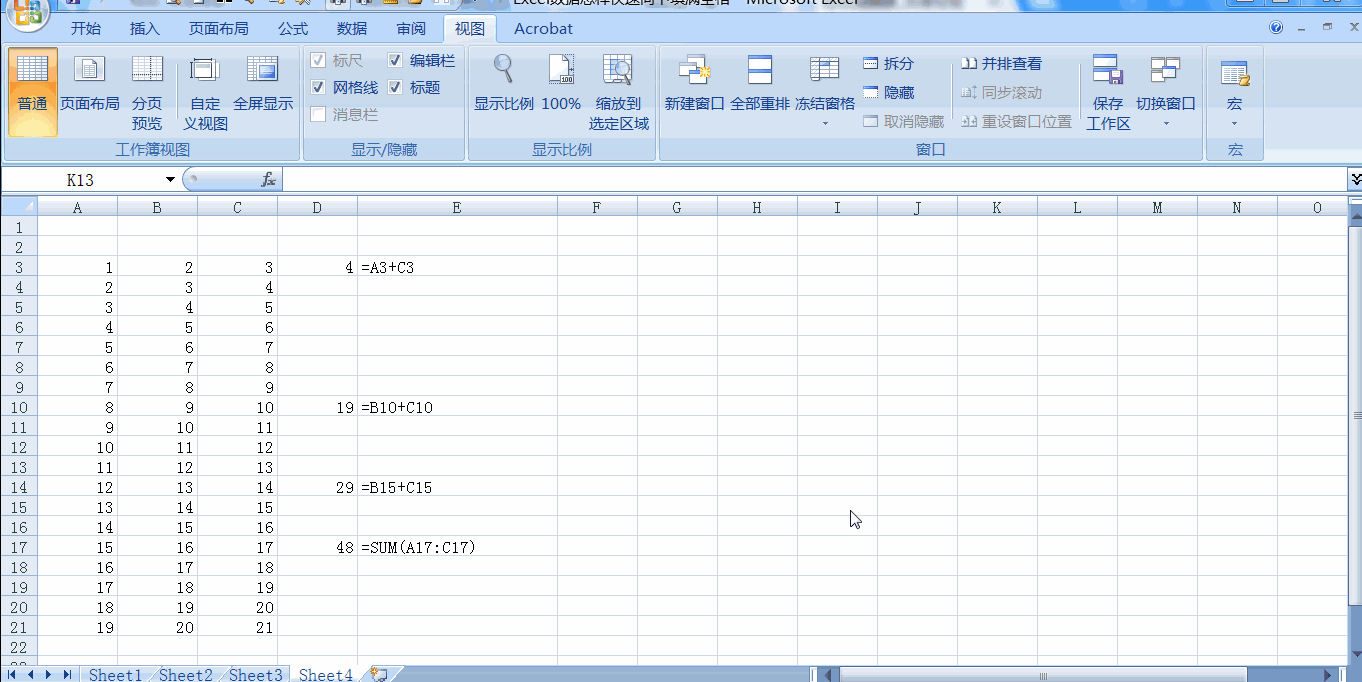
Task: Switch to Sheet2 worksheet tab
Action: tap(186, 675)
